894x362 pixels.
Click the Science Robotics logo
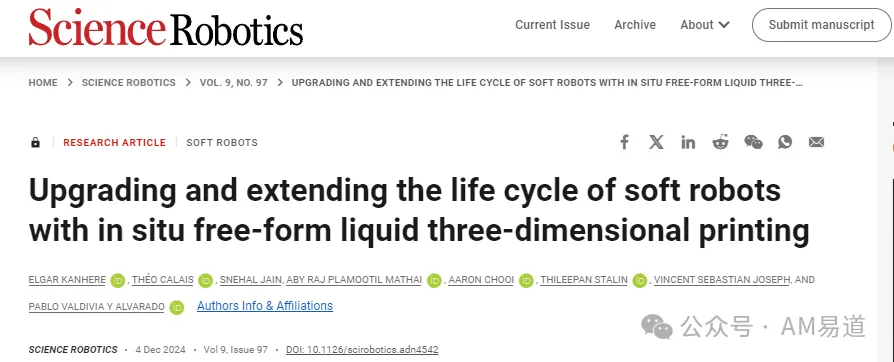(x=166, y=27)
